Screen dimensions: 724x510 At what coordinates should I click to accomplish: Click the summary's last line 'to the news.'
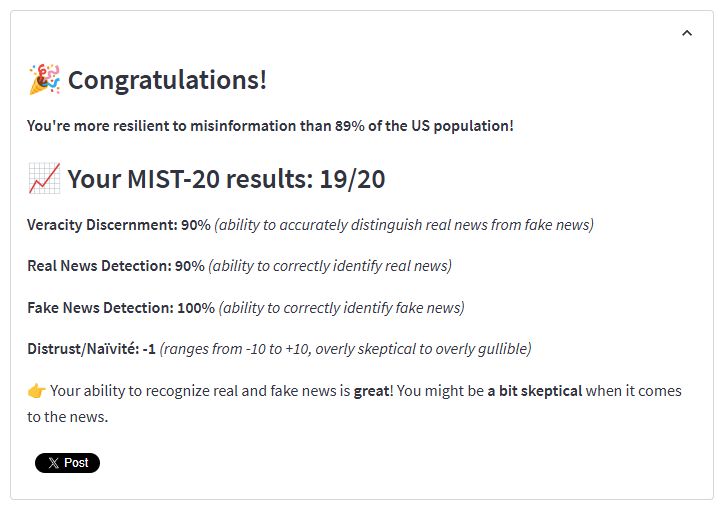click(67, 417)
